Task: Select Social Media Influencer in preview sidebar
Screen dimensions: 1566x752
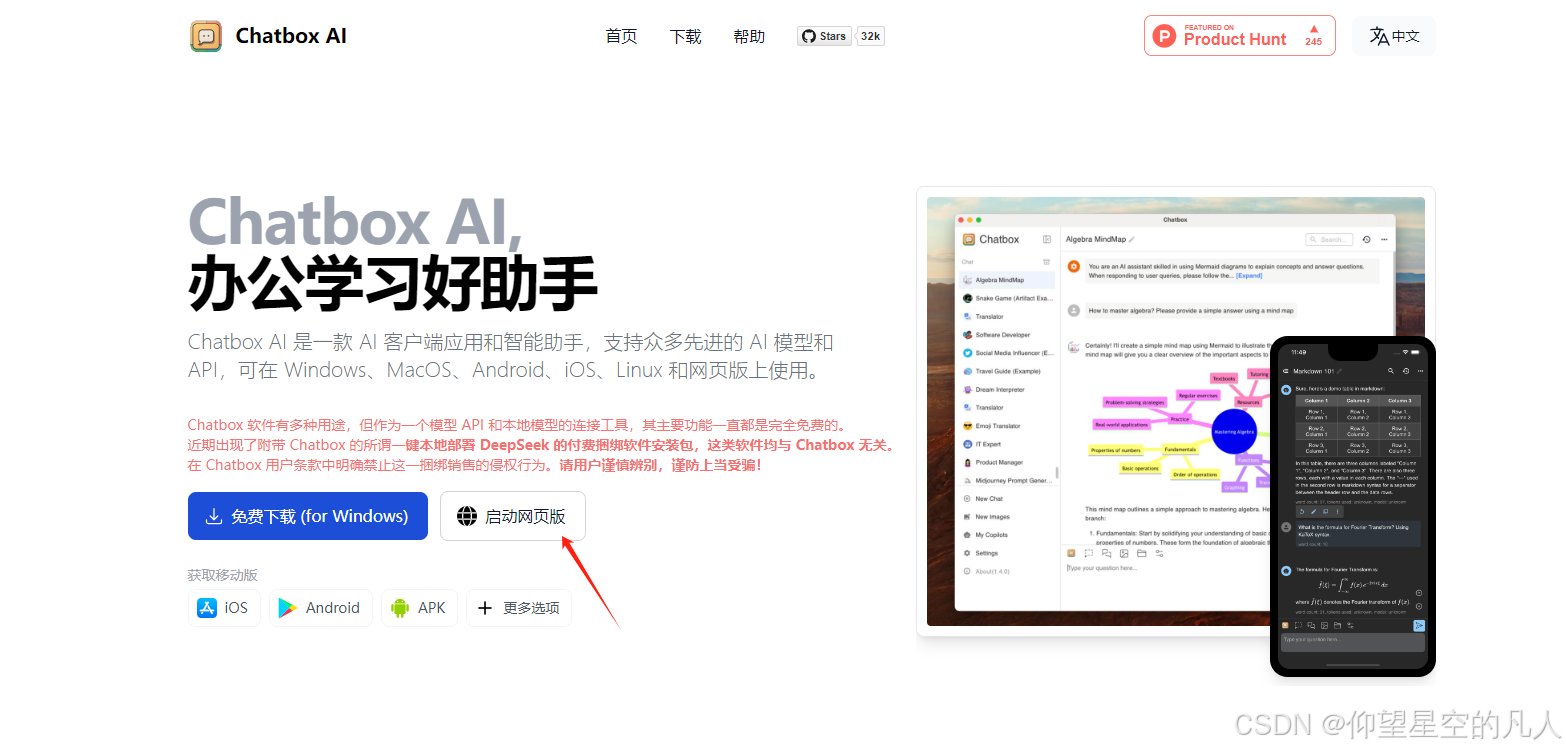Action: pos(1007,353)
